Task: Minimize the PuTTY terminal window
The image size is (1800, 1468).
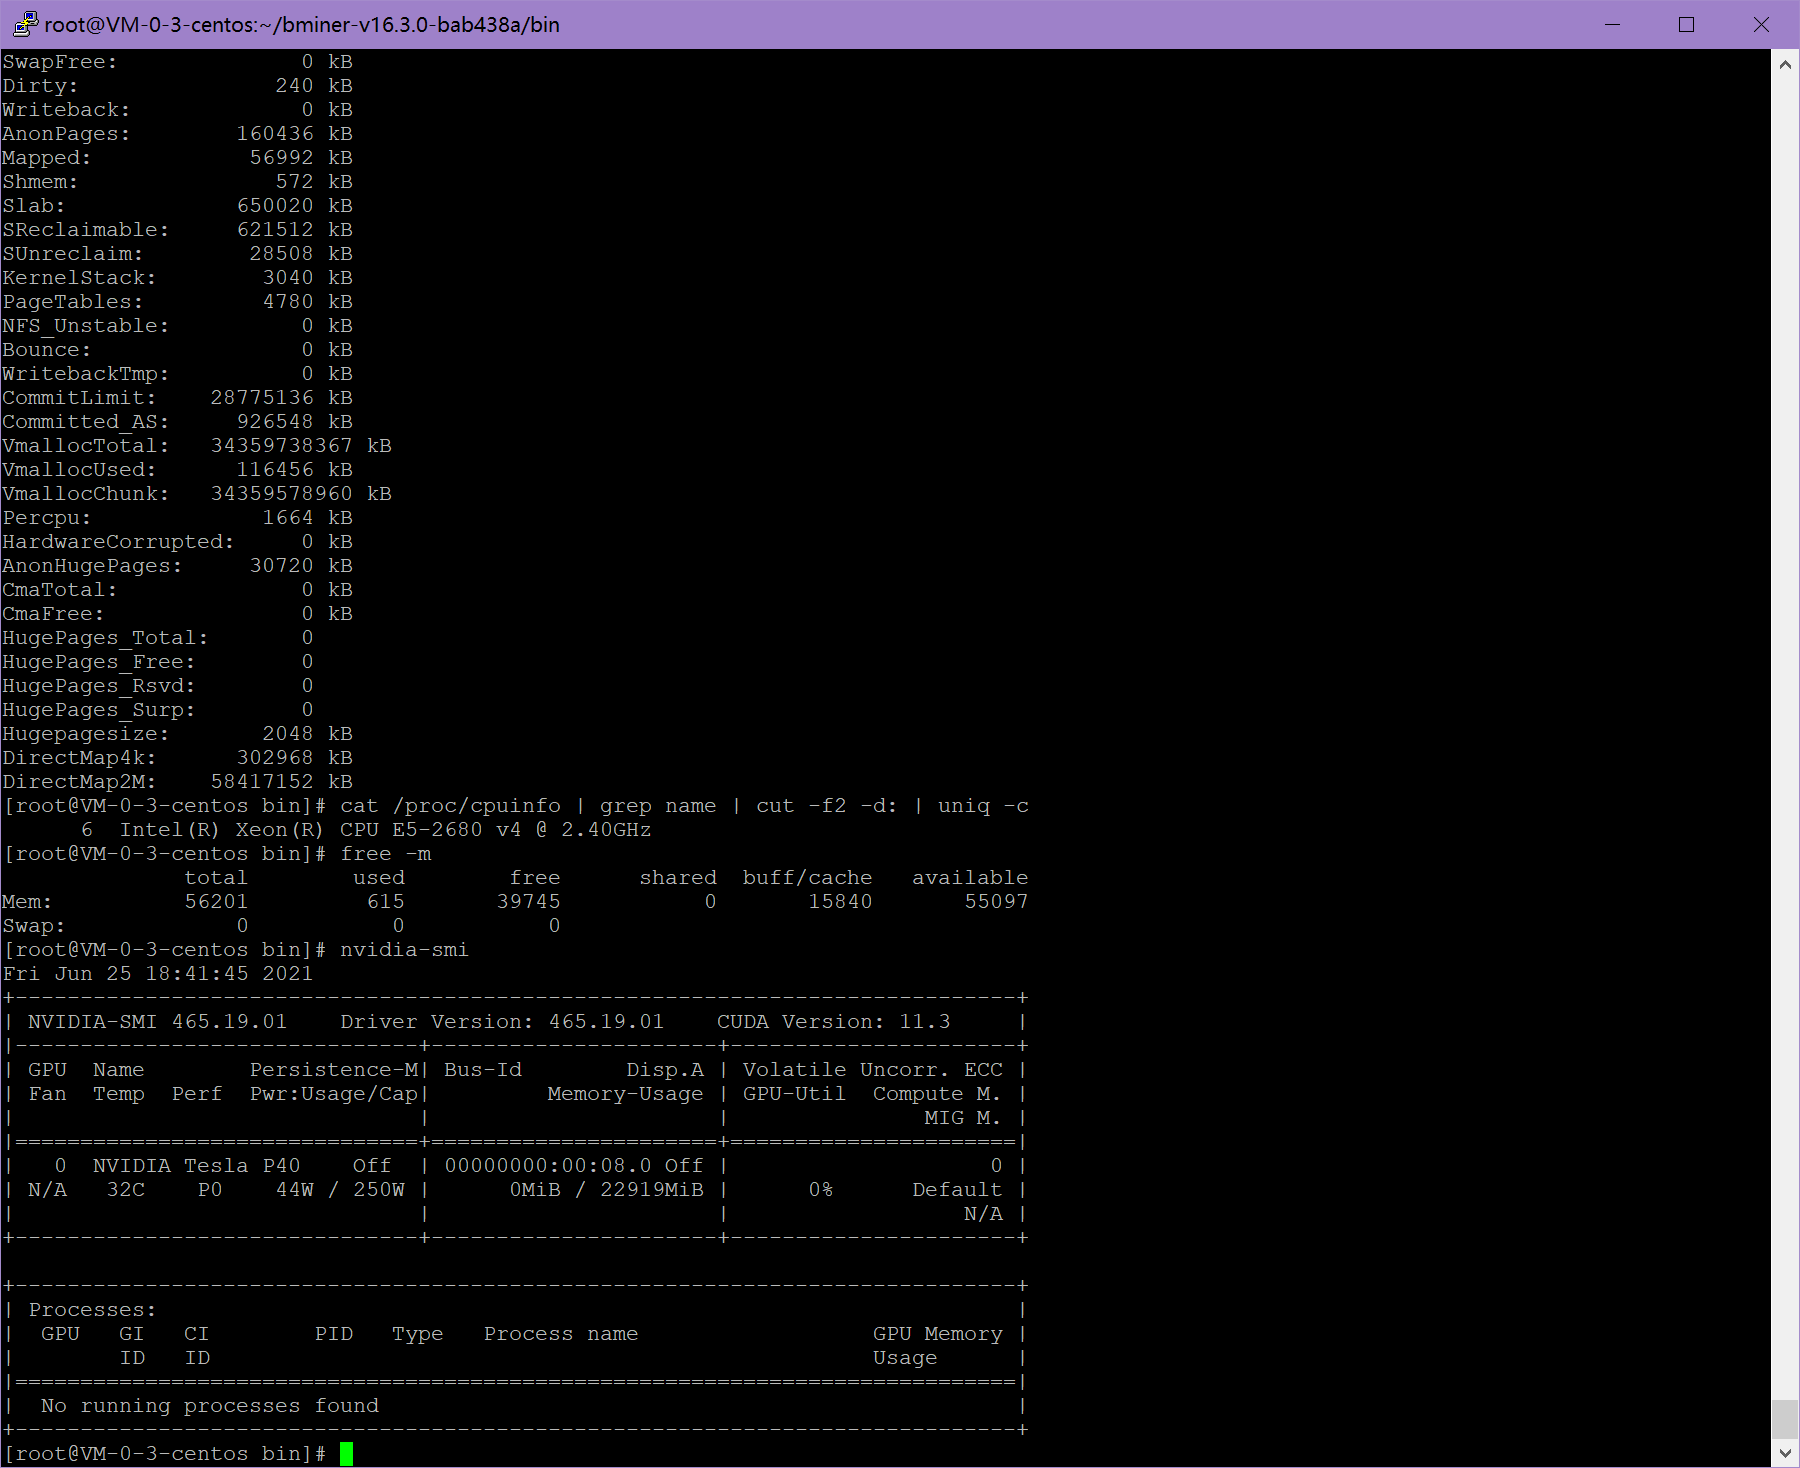Action: click(x=1612, y=24)
